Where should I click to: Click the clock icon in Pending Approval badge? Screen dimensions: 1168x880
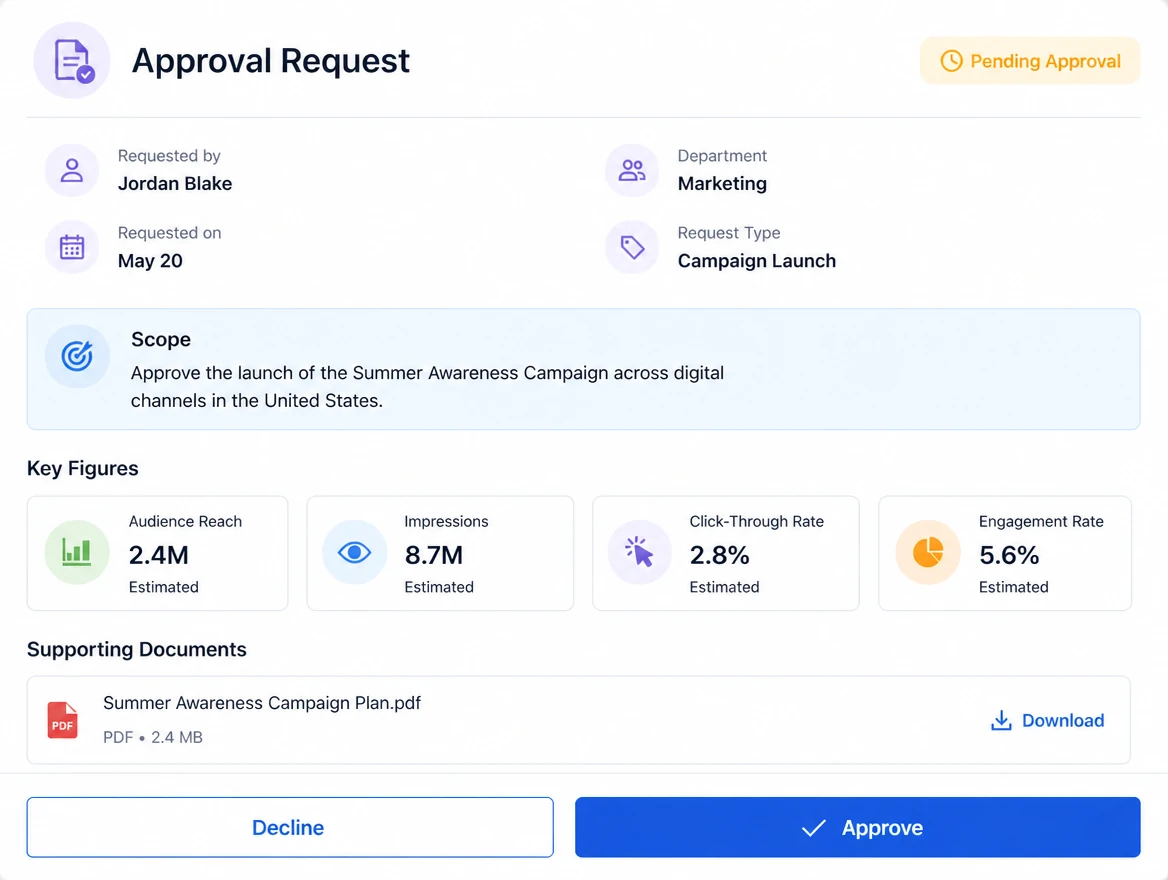[951, 61]
